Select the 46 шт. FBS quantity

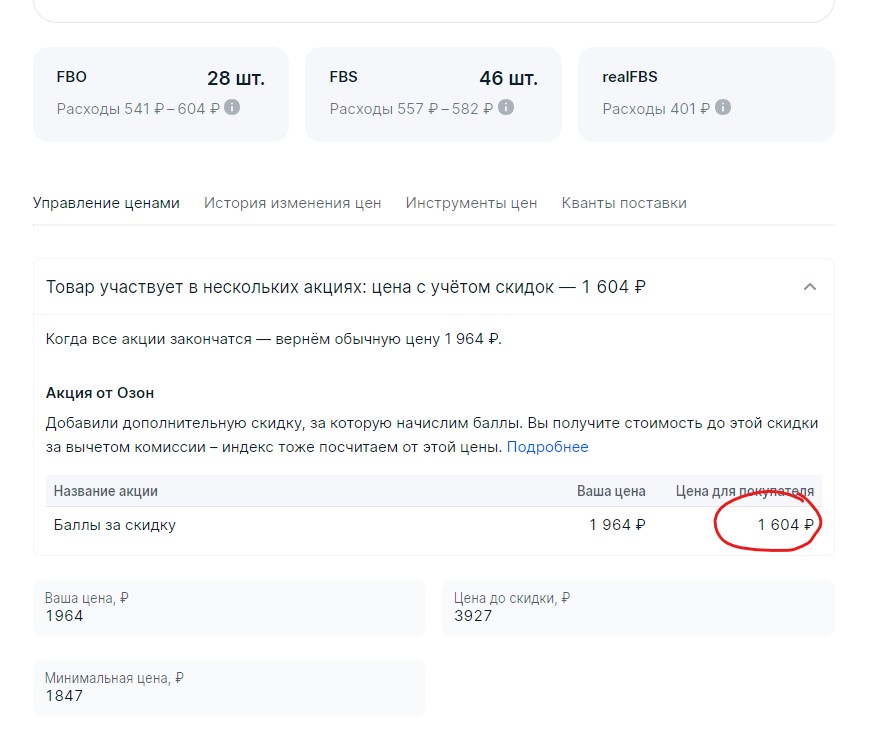[508, 78]
